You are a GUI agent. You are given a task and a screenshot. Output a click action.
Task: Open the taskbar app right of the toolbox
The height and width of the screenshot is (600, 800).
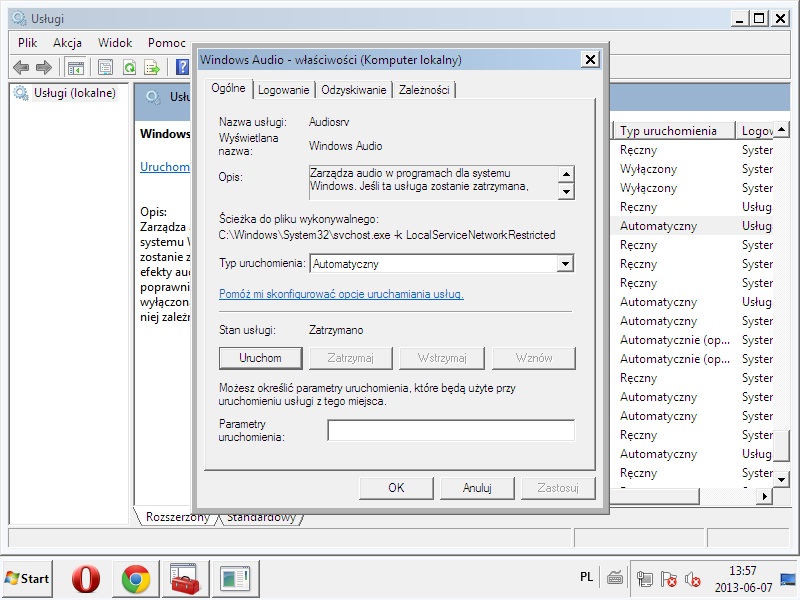tap(235, 579)
